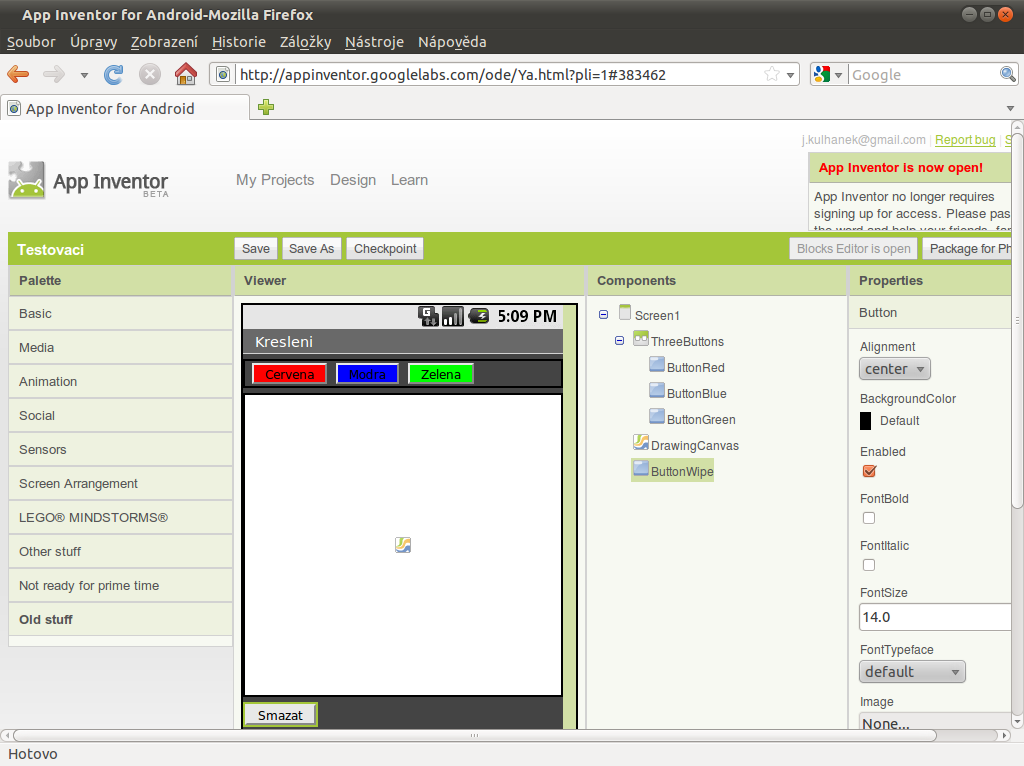Click the App Inventor Android logo
The width and height of the screenshot is (1024, 766).
pos(26,180)
